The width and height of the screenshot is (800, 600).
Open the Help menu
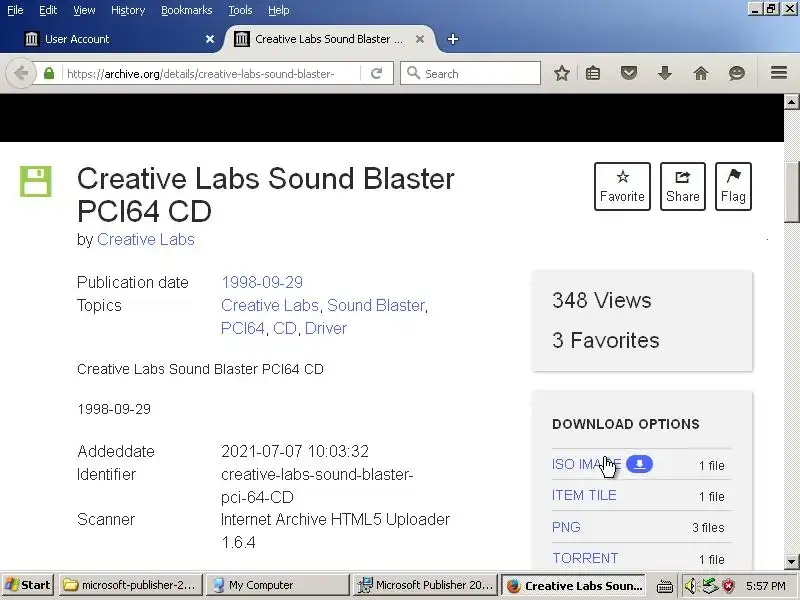[279, 10]
